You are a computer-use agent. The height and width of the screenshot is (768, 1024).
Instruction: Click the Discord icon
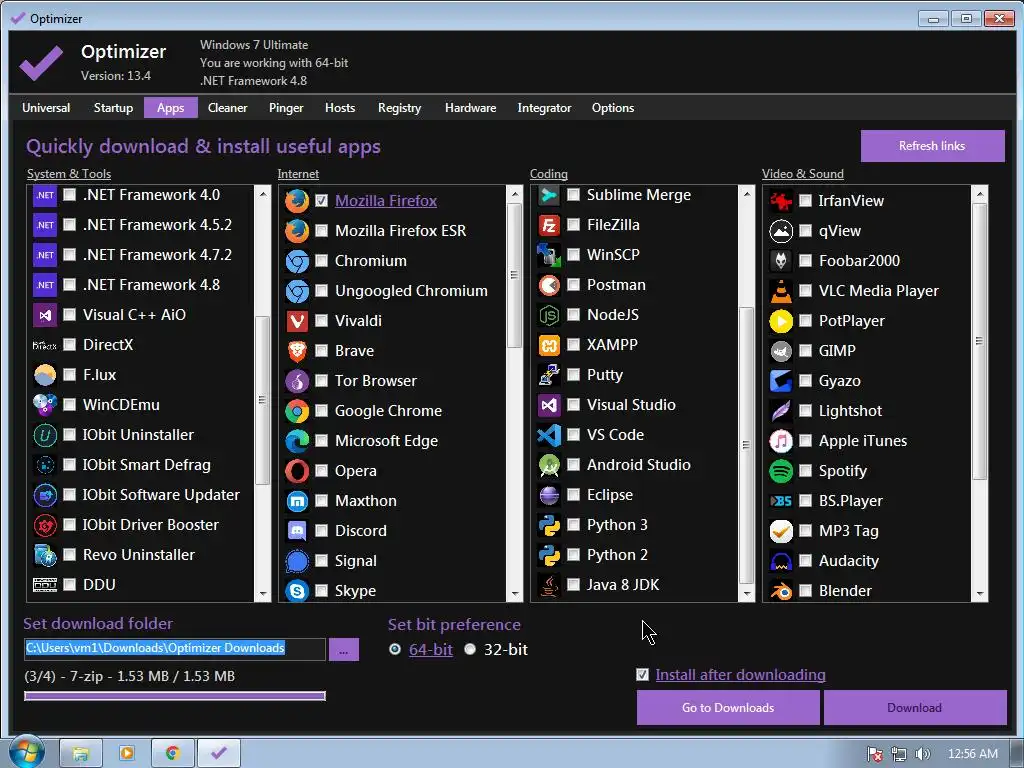(x=297, y=532)
